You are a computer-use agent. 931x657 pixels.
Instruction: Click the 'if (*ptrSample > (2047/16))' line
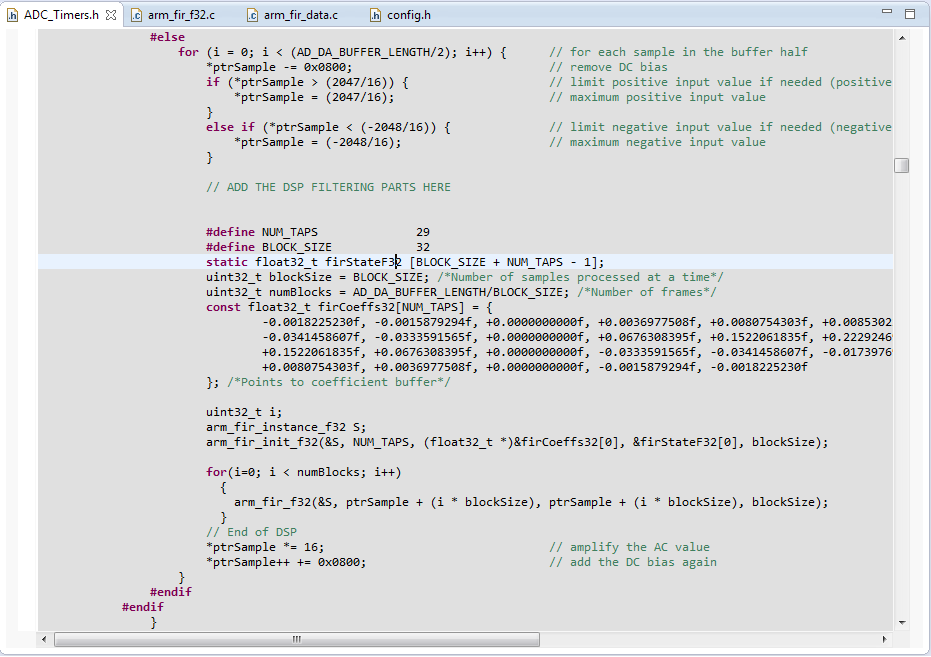[x=307, y=82]
